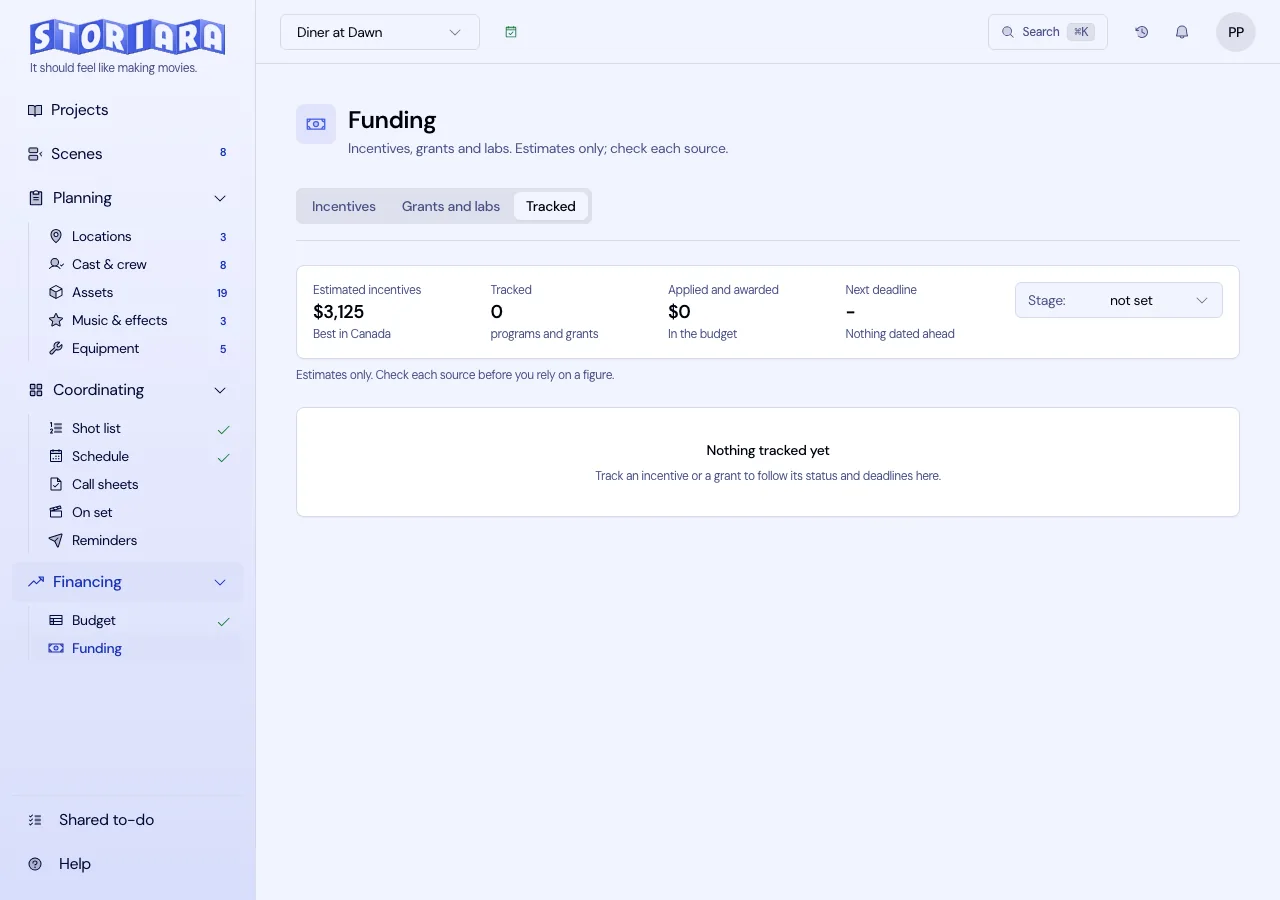This screenshot has width=1280, height=900.
Task: Click the Search box
Action: point(1048,32)
